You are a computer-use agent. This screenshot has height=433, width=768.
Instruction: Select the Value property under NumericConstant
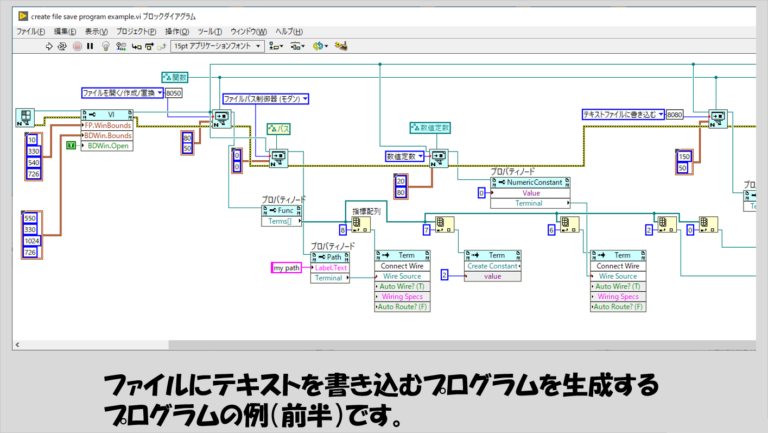click(x=530, y=193)
